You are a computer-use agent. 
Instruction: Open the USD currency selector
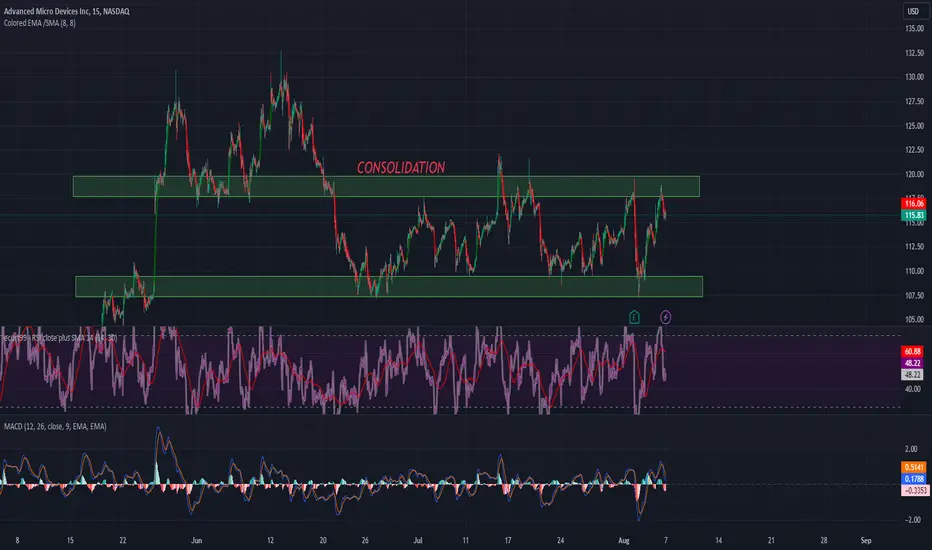pyautogui.click(x=913, y=11)
